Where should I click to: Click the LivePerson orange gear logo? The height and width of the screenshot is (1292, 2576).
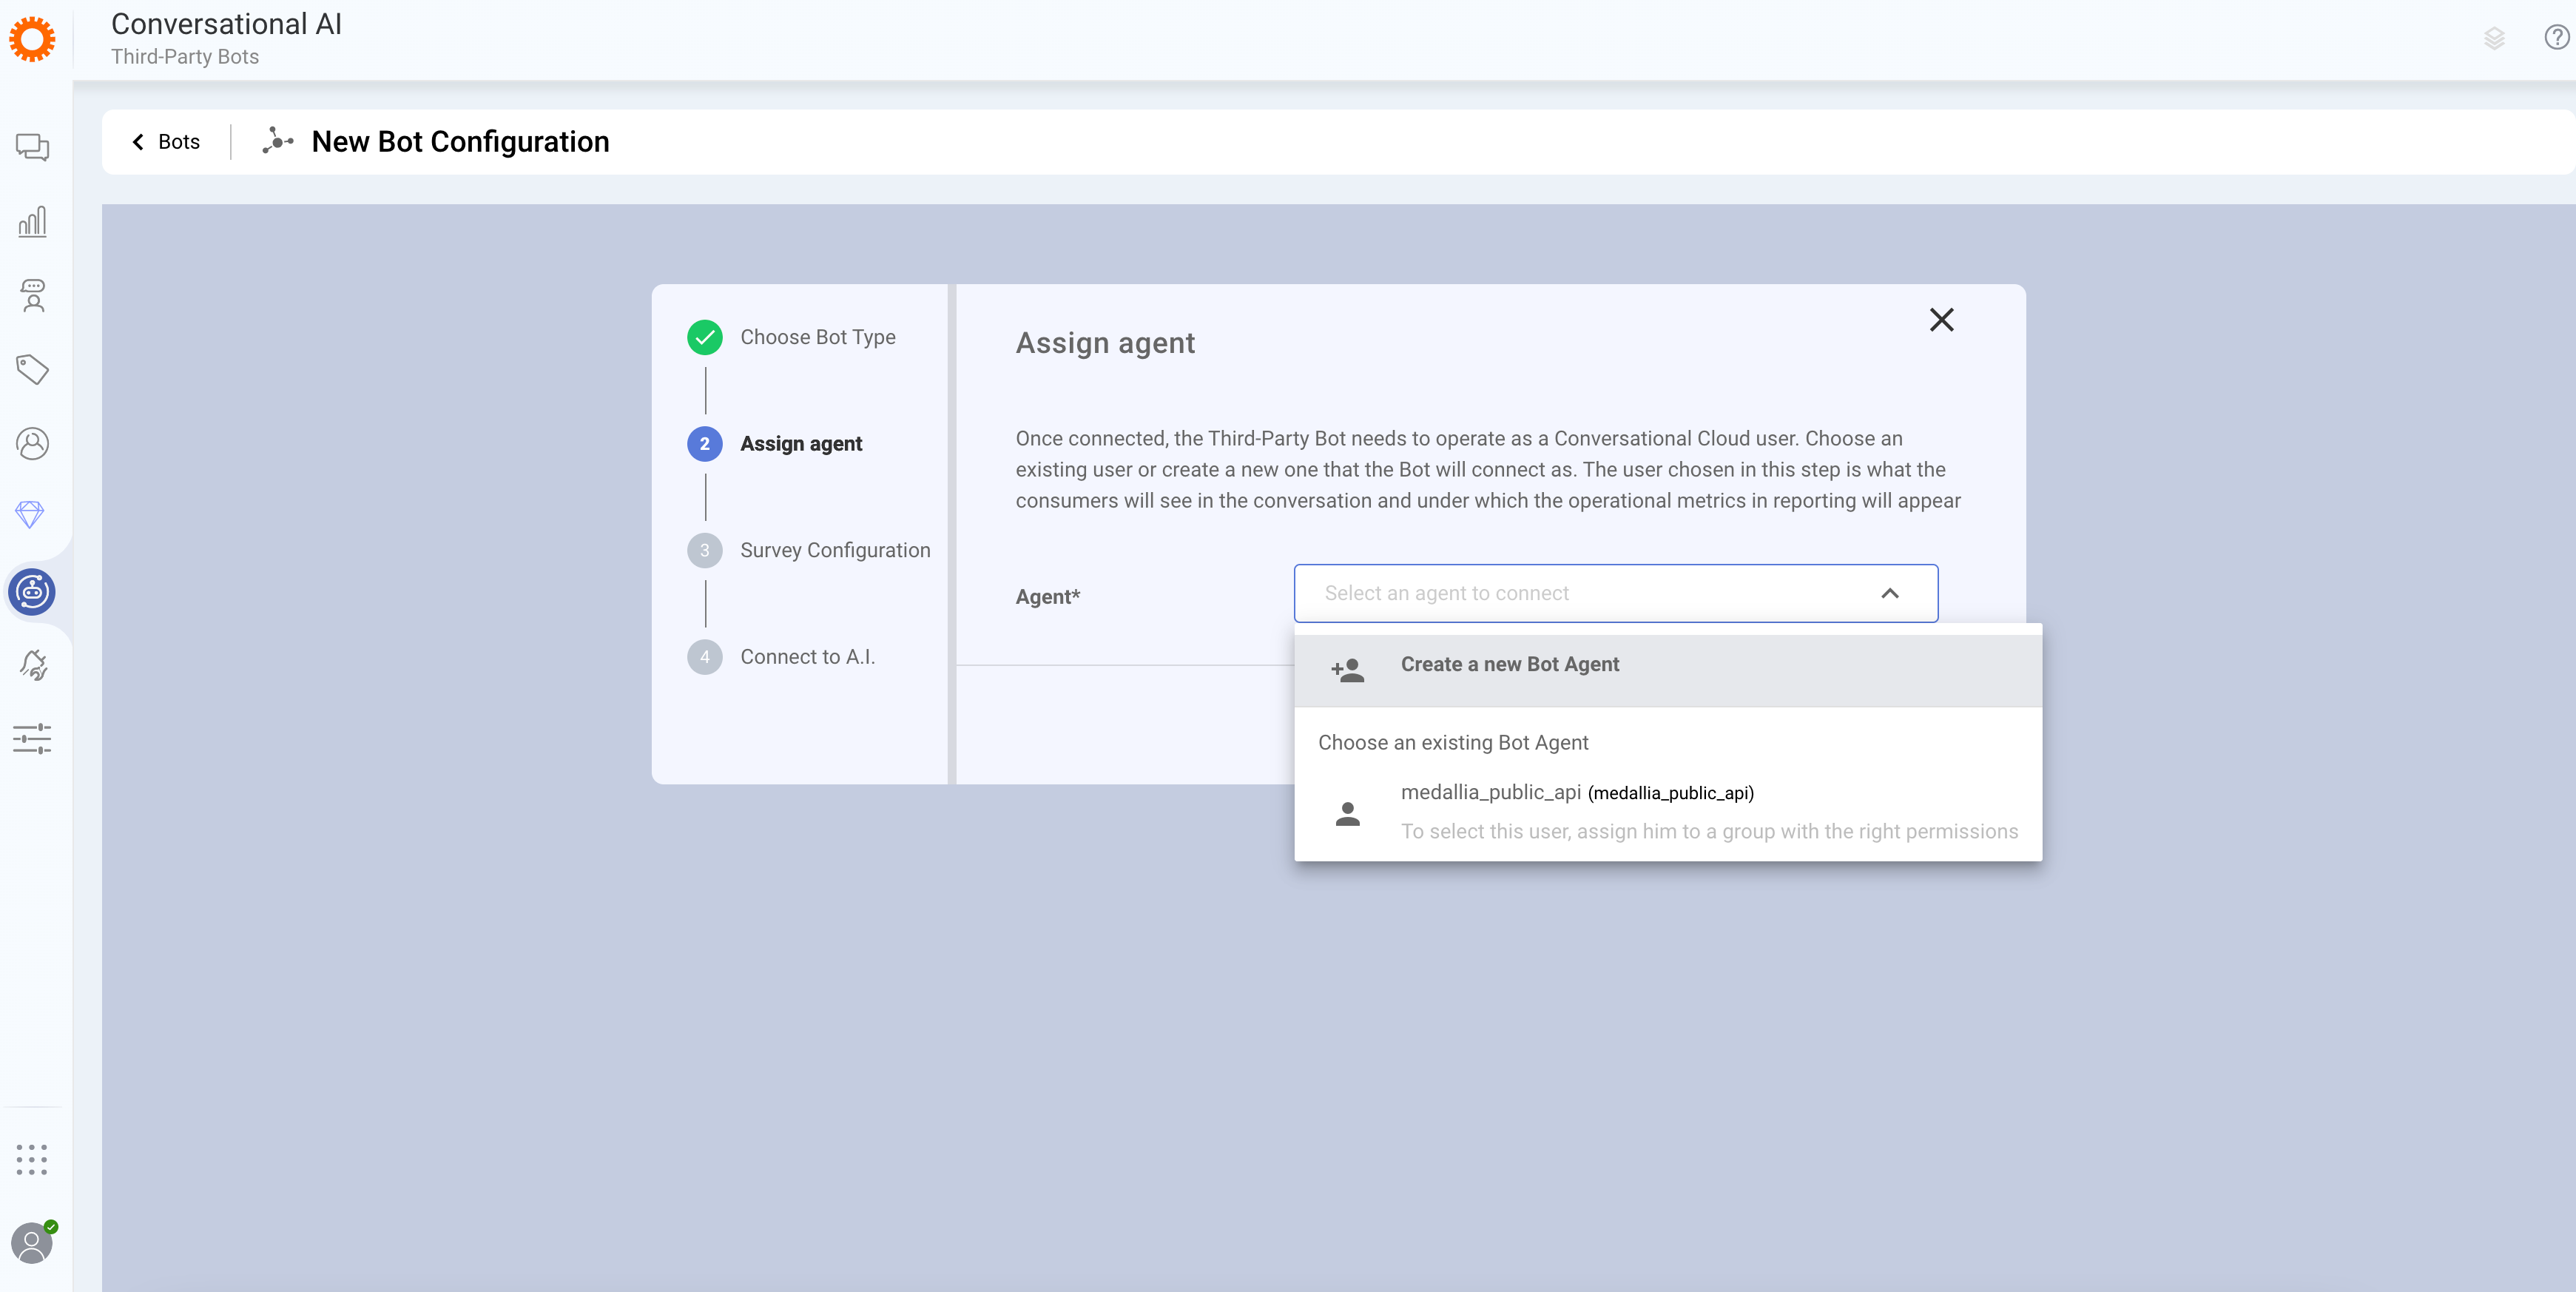pos(32,39)
